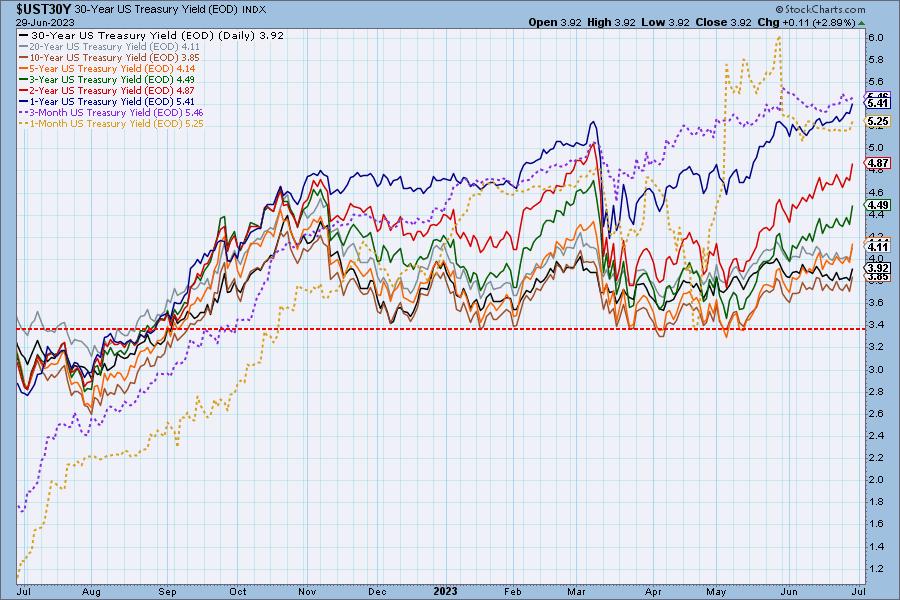Click the 4.4 label on the y-axis

tap(875, 215)
